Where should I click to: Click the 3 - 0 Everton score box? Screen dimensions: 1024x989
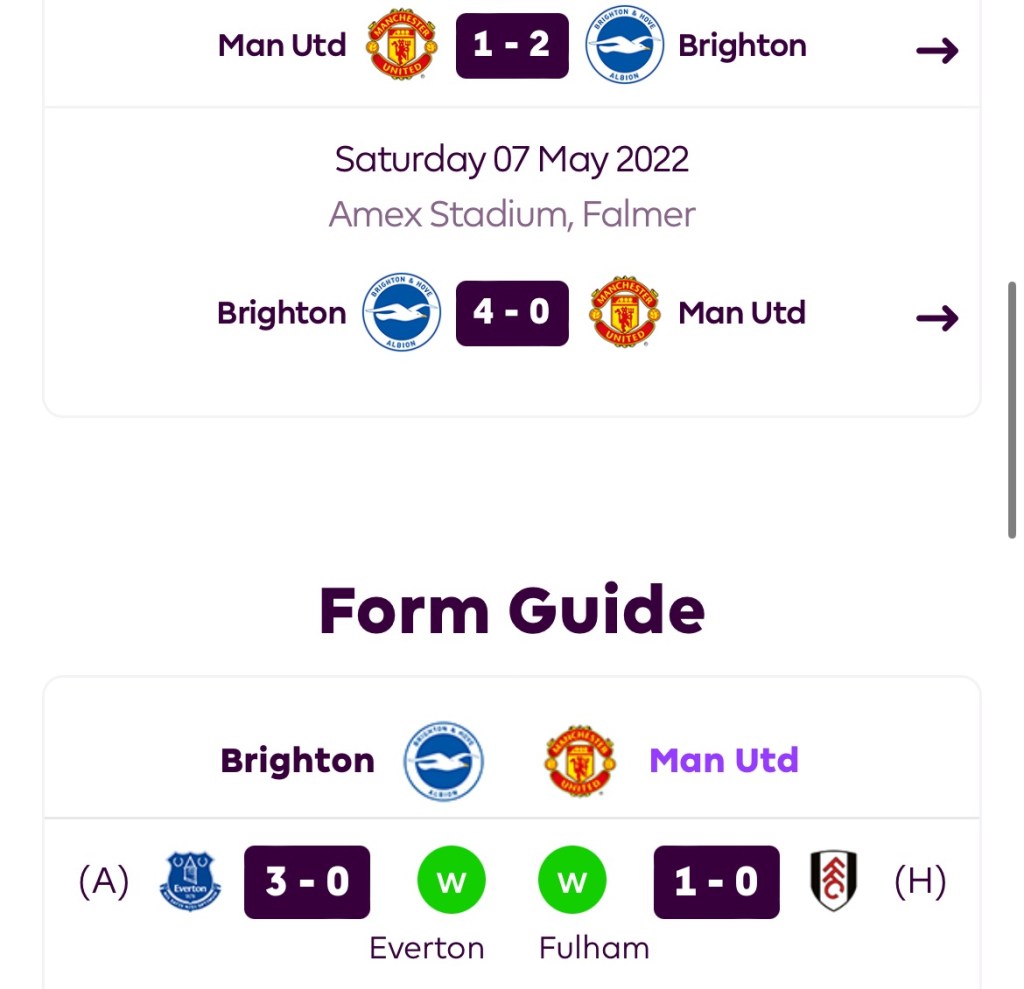[307, 882]
